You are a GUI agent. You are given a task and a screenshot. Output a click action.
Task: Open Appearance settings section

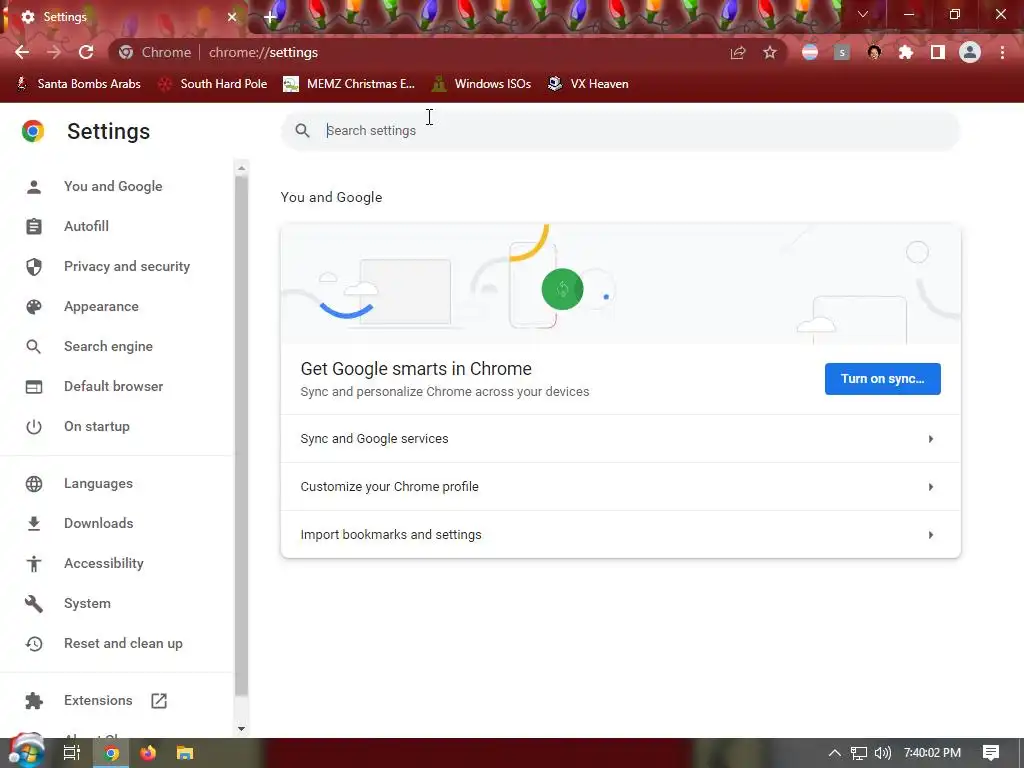(x=101, y=306)
